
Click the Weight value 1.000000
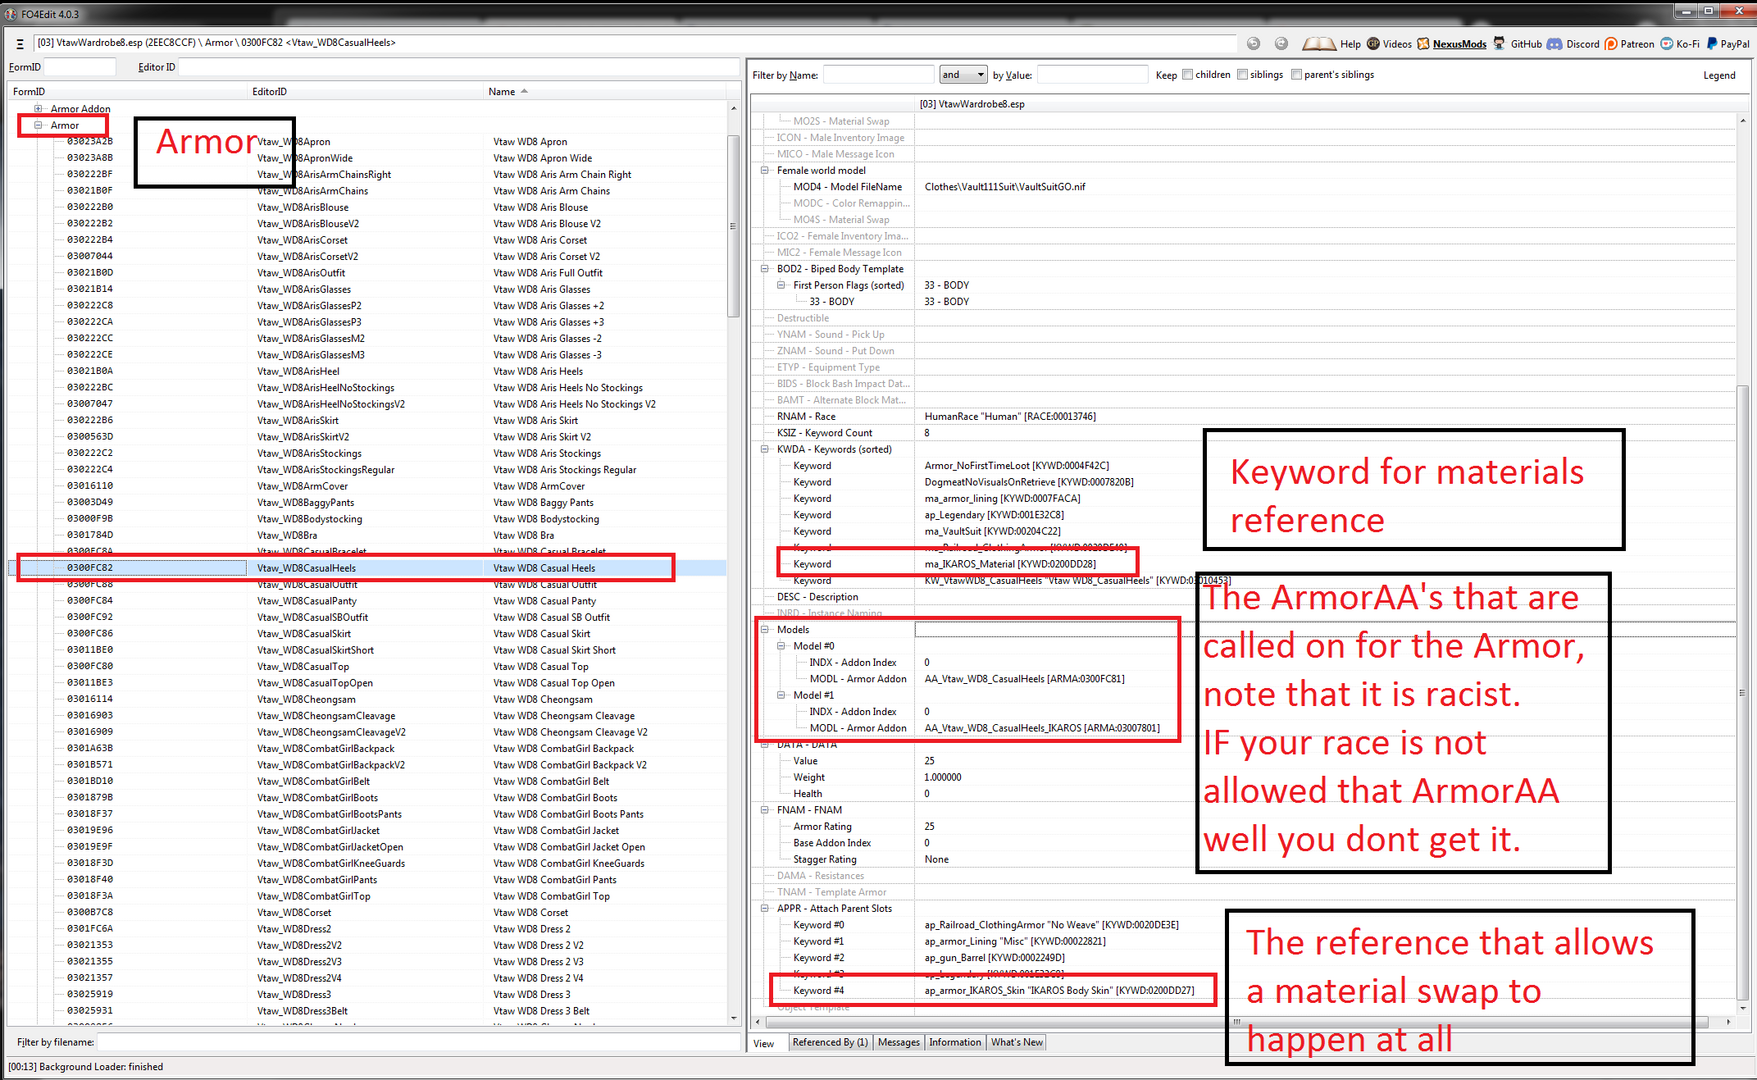pos(942,777)
